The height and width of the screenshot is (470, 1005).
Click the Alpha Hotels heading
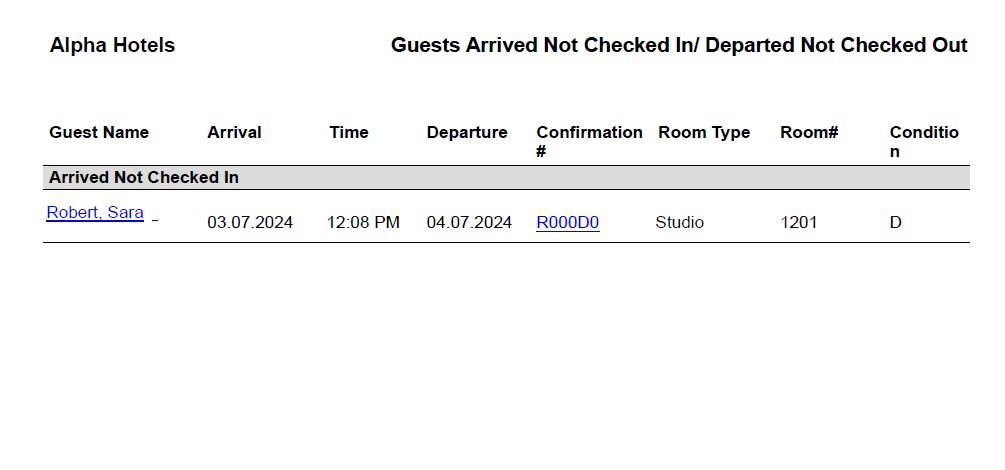point(112,46)
